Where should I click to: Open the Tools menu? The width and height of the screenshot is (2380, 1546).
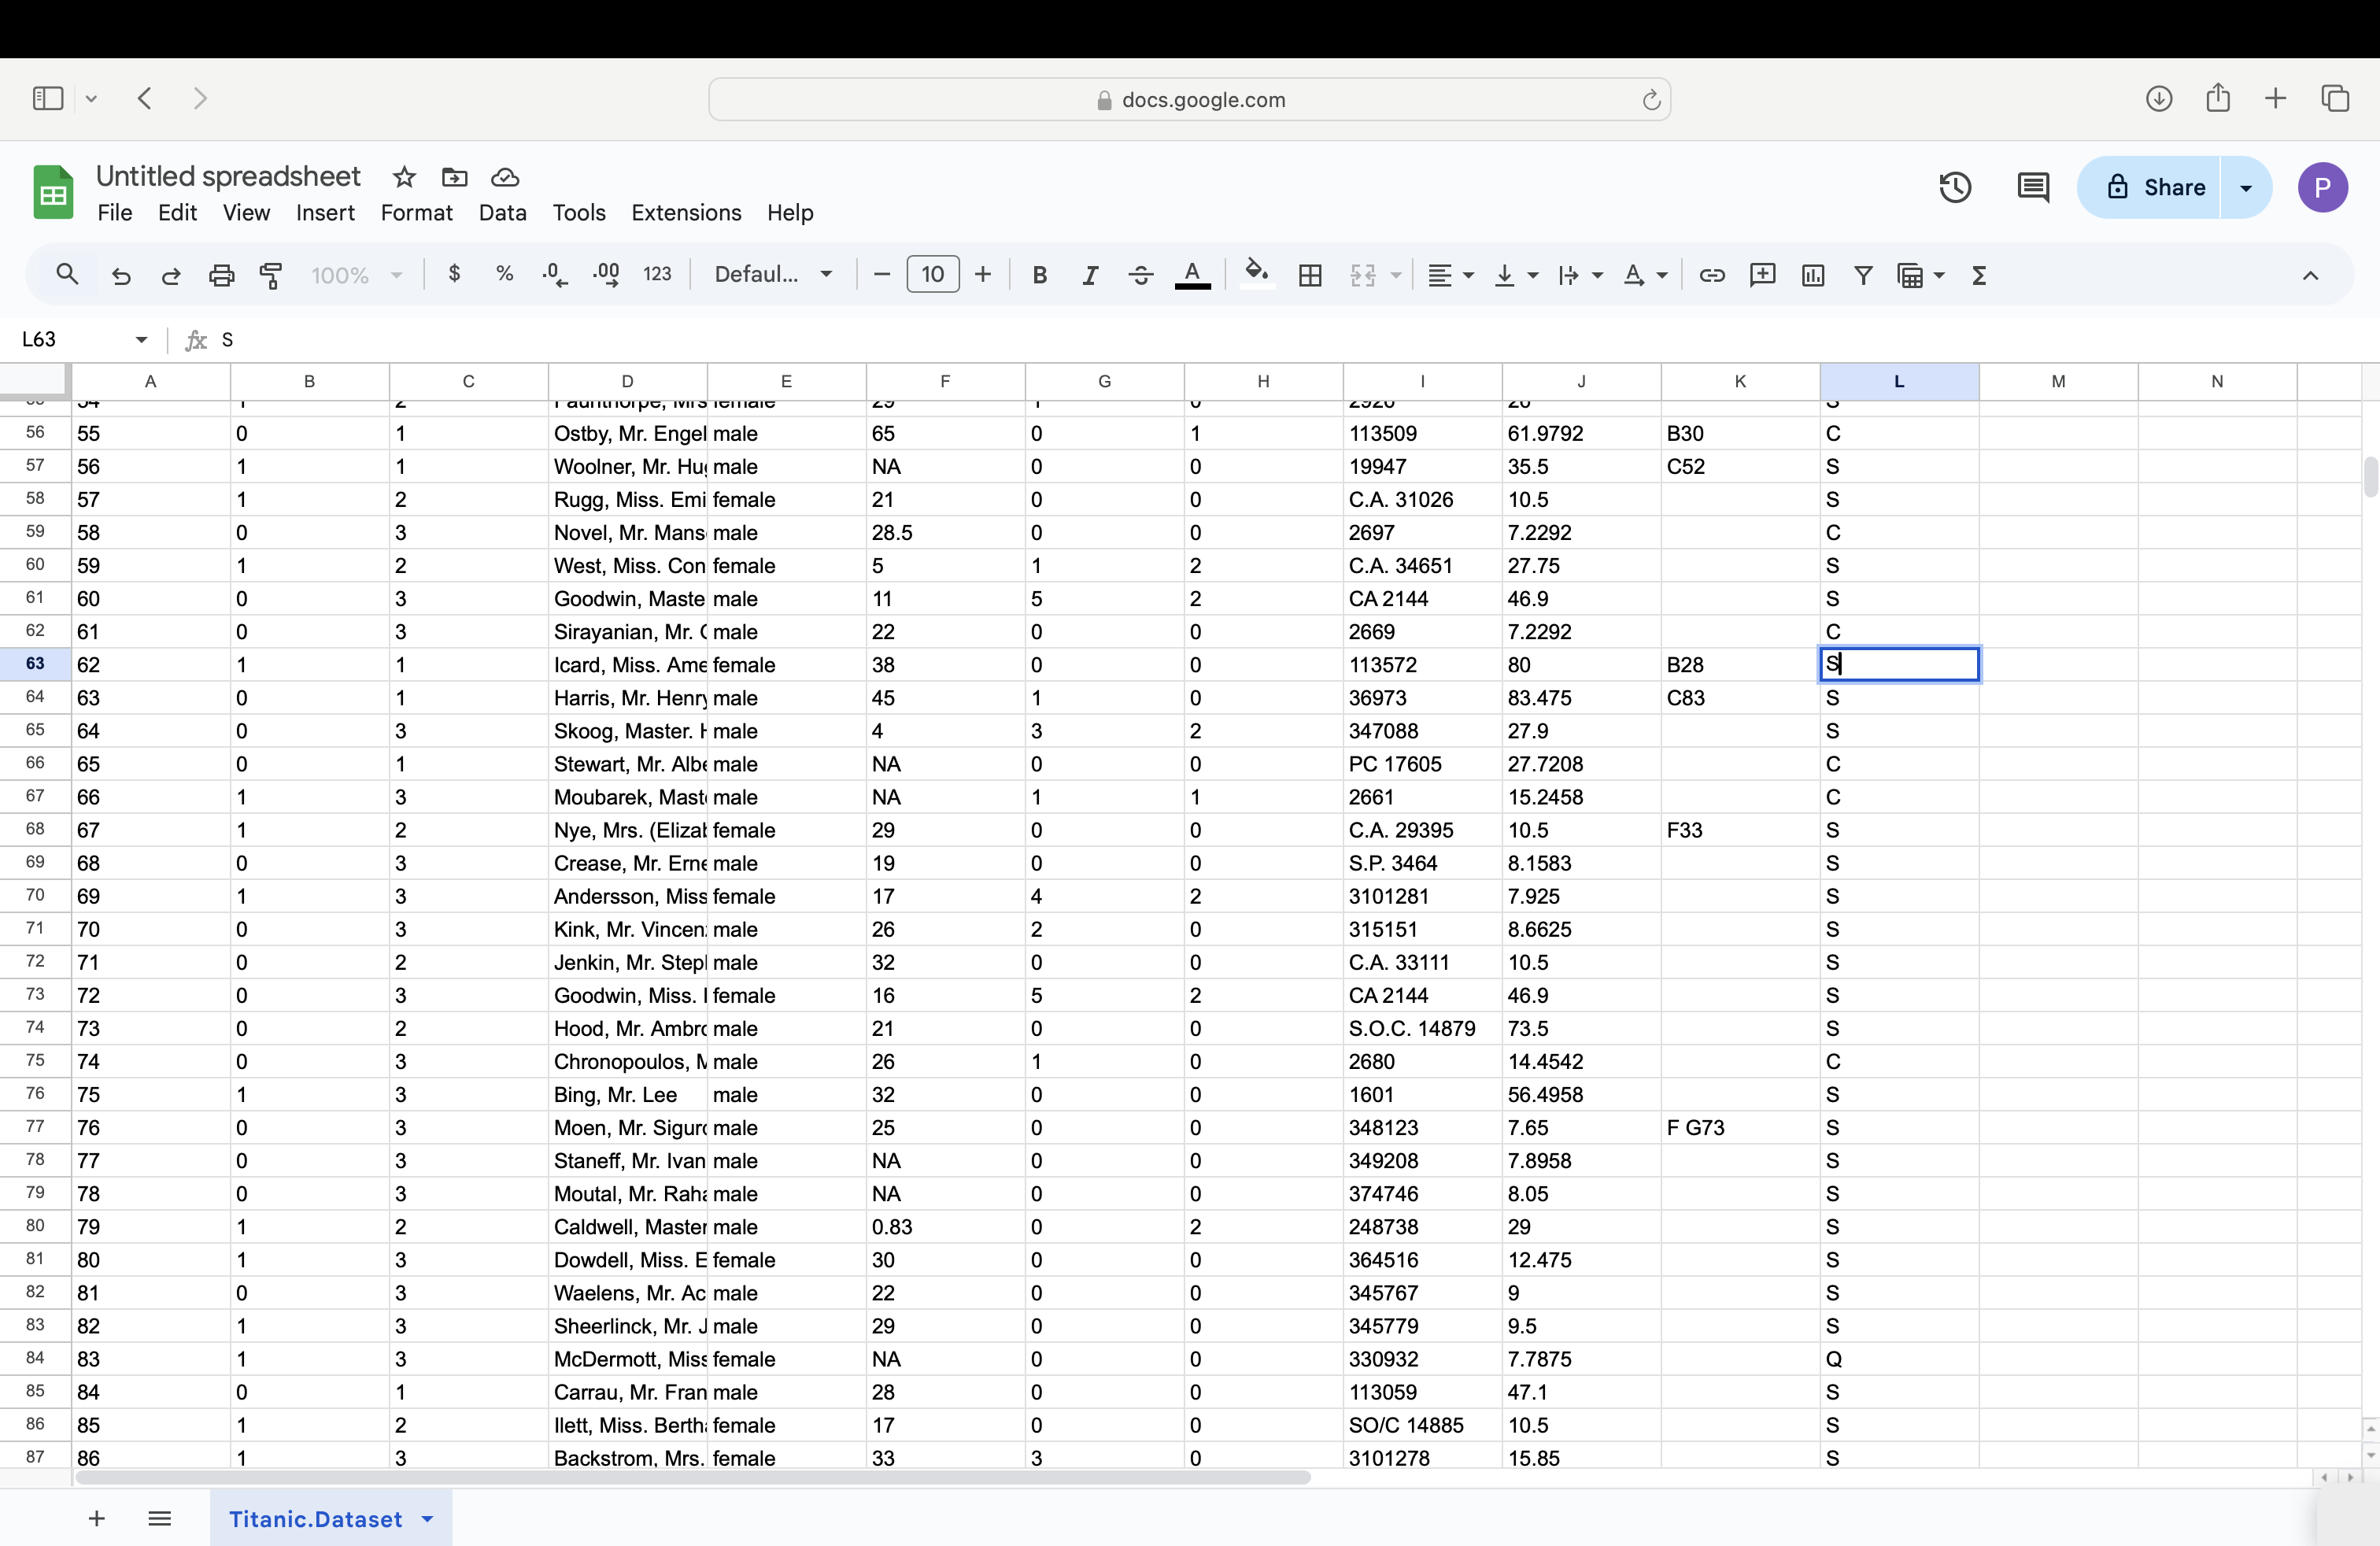579,212
